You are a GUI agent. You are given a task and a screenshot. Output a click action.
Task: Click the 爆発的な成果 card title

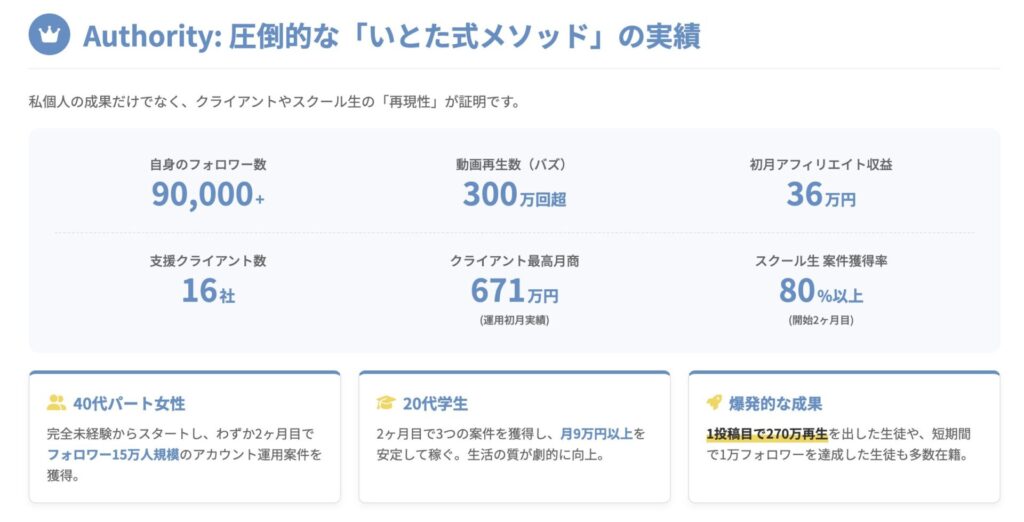click(x=778, y=404)
